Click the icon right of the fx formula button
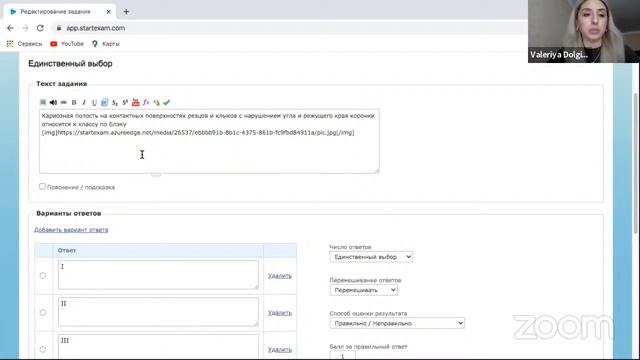 (156, 102)
